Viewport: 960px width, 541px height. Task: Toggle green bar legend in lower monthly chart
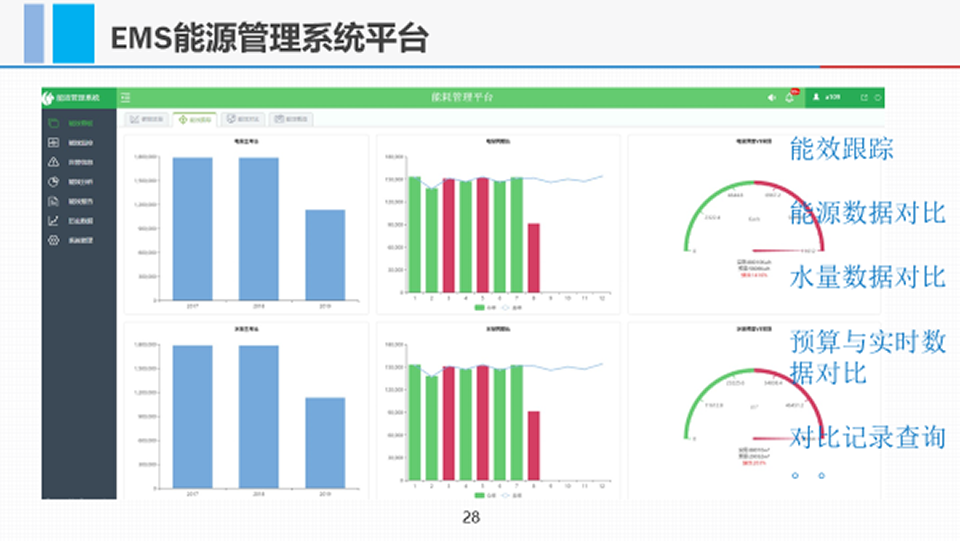(x=483, y=495)
